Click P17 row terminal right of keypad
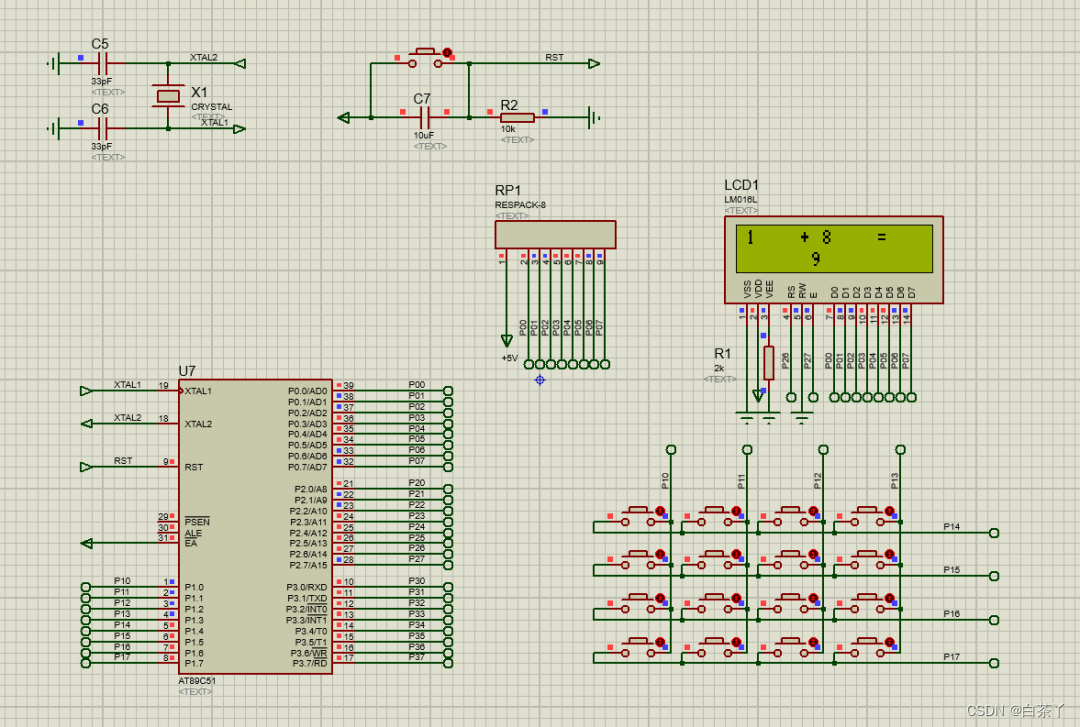This screenshot has width=1080, height=727. [994, 663]
